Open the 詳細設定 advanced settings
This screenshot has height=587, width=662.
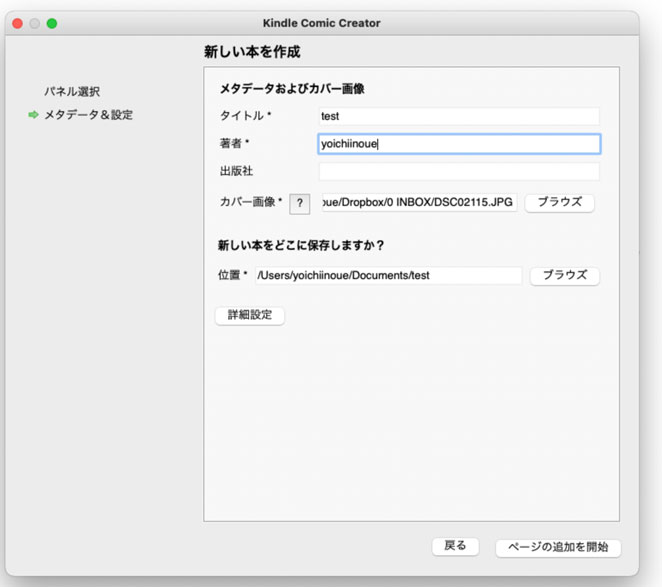(250, 315)
